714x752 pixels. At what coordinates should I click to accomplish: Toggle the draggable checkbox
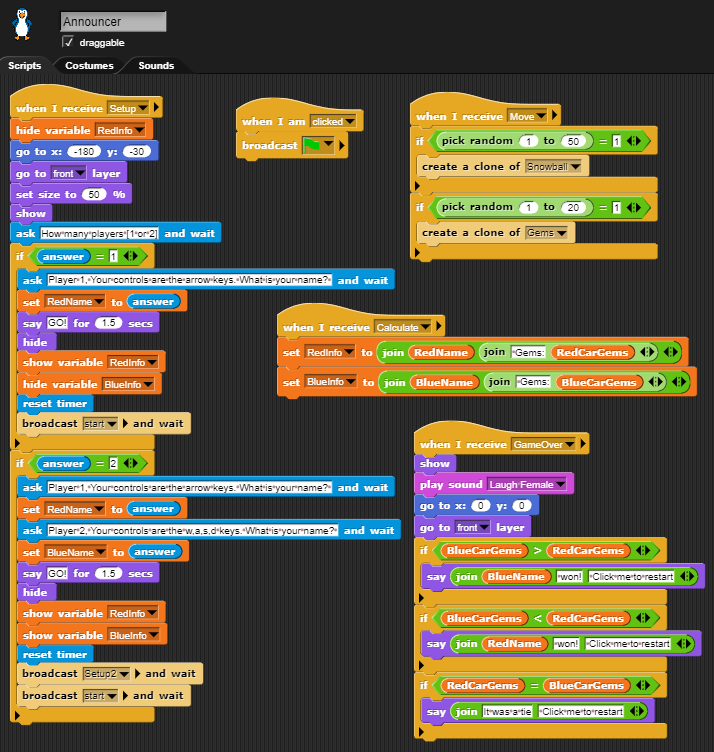(68, 42)
